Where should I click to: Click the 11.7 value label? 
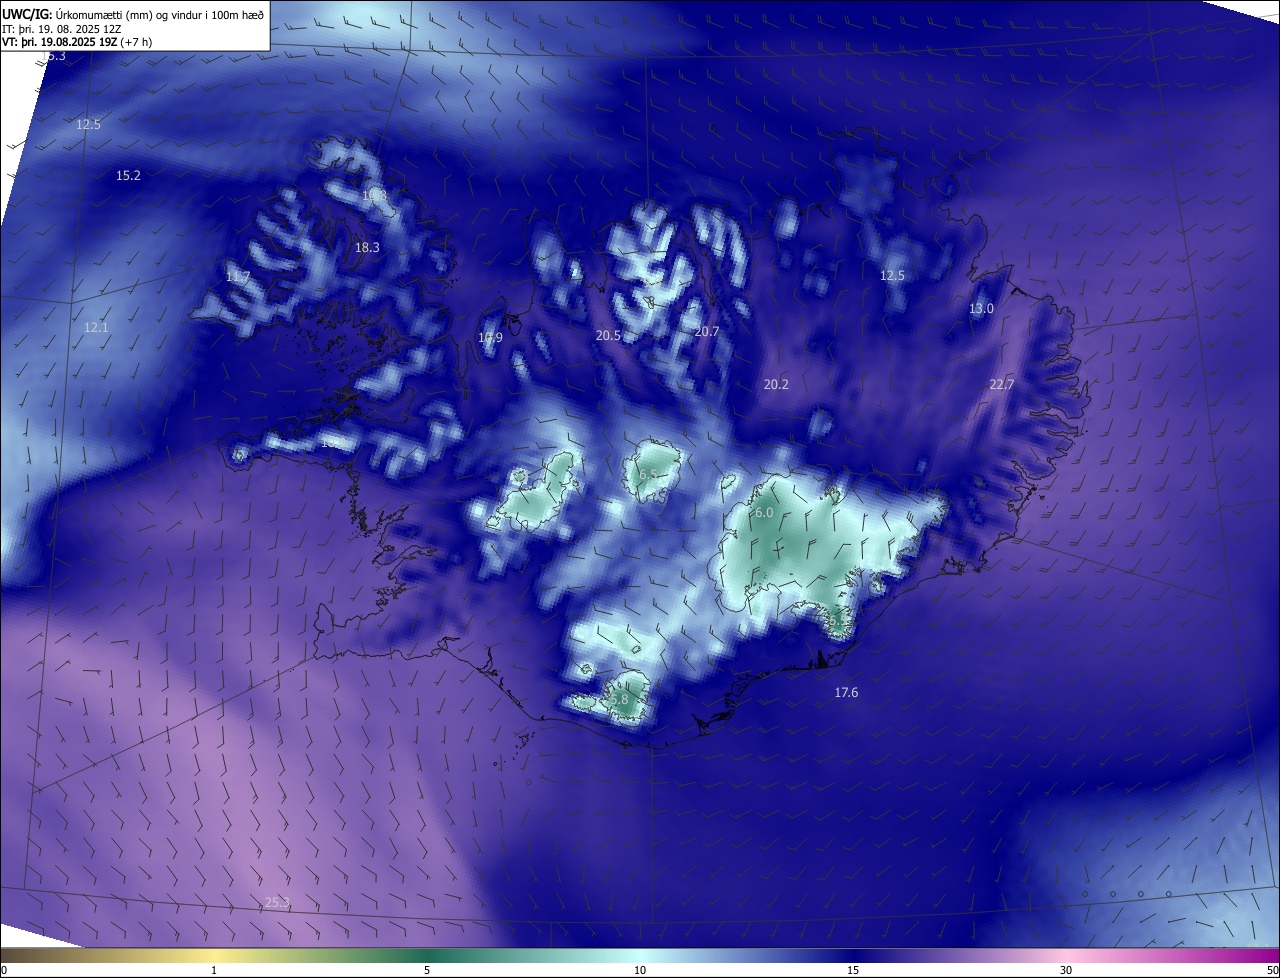pos(238,277)
